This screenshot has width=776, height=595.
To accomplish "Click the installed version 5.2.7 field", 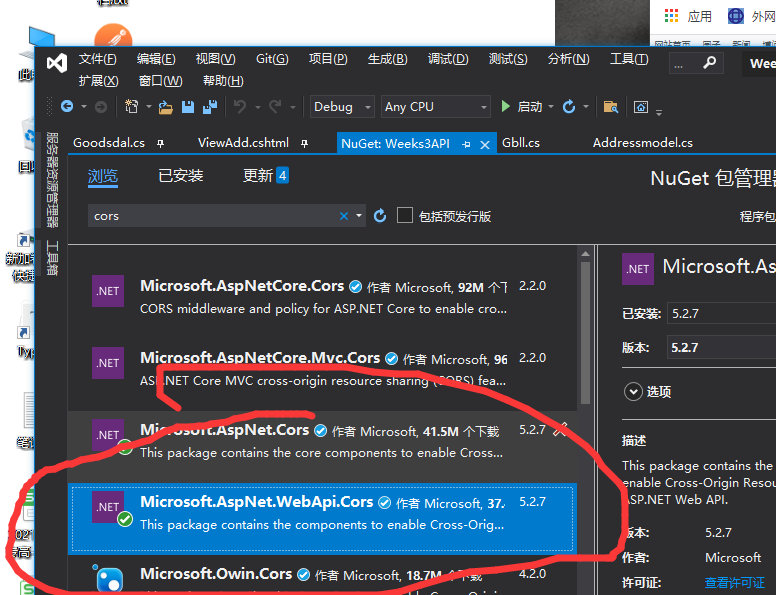I will (722, 313).
